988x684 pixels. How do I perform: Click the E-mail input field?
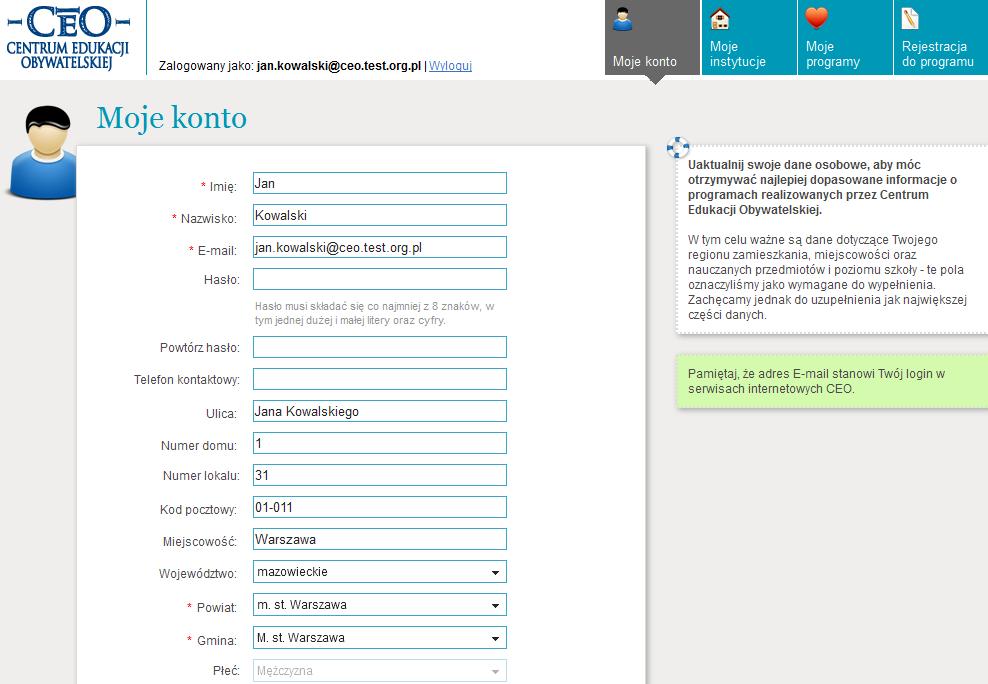(x=380, y=248)
